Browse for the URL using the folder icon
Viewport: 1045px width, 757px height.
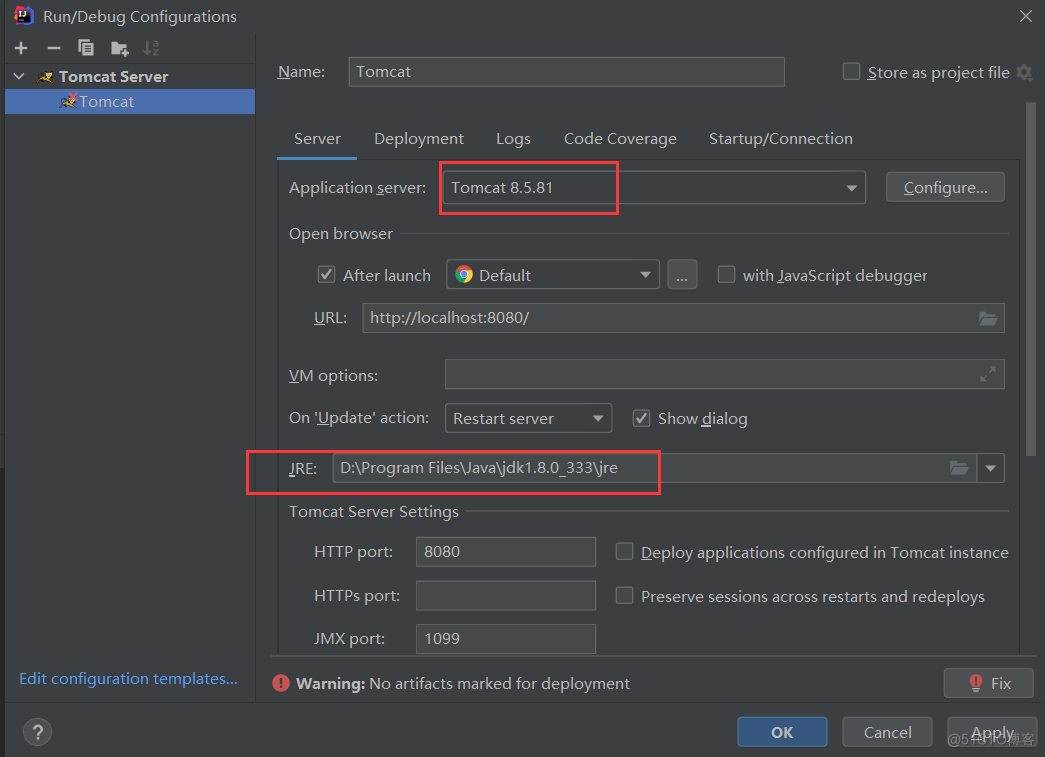point(988,319)
